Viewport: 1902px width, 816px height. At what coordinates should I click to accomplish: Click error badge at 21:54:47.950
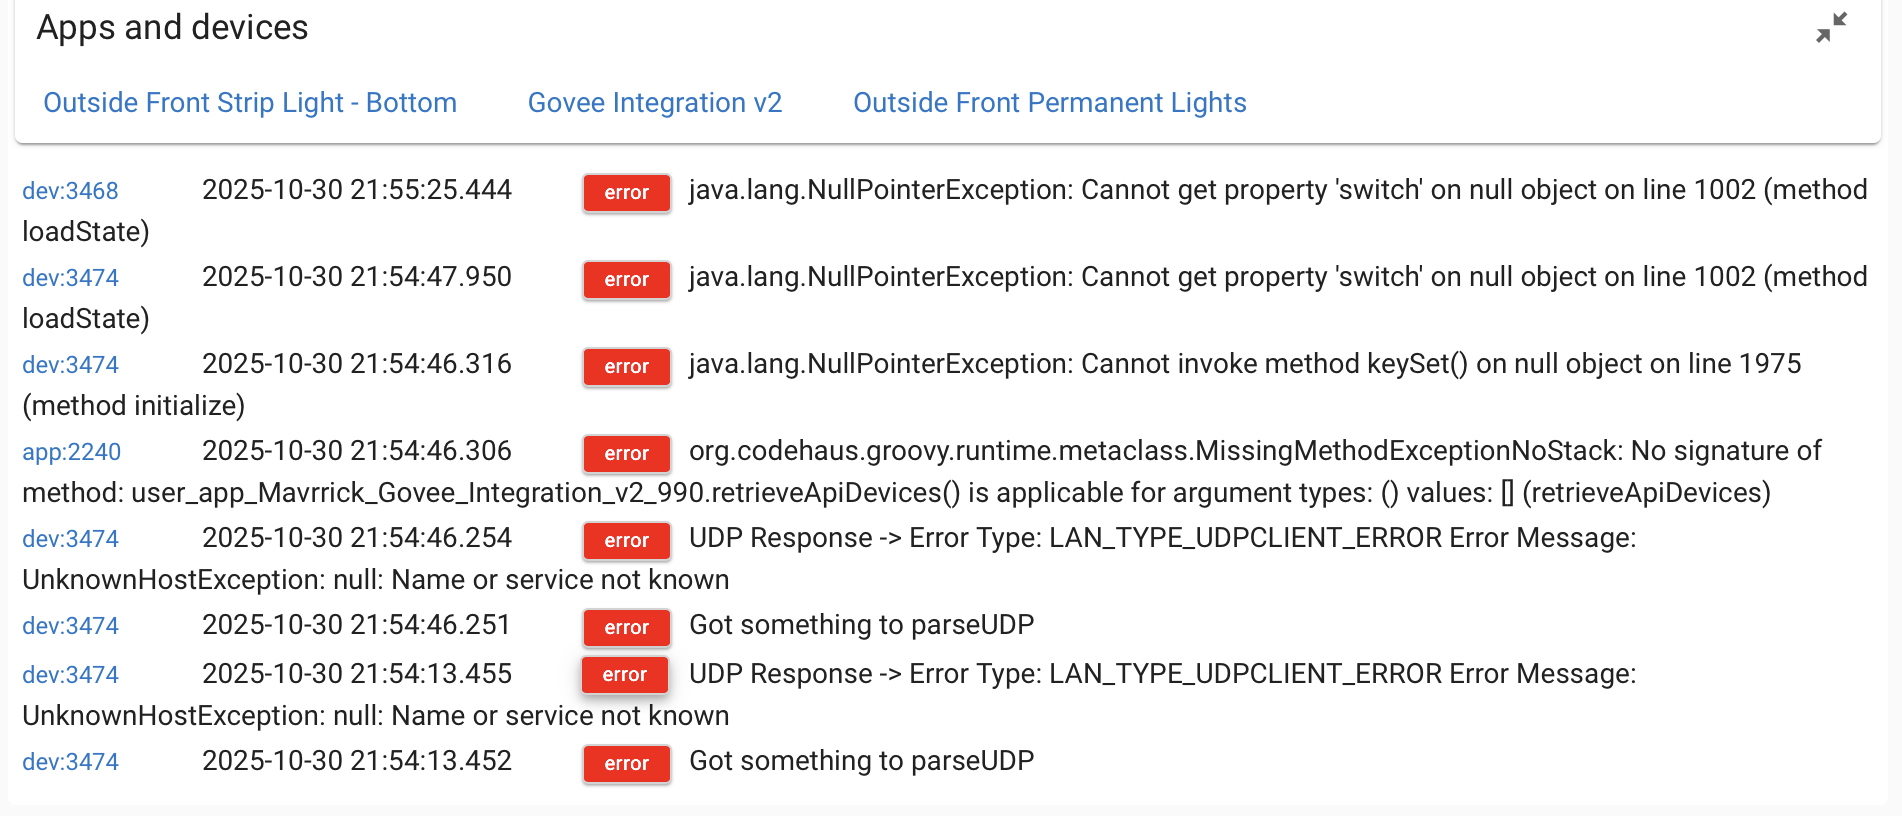pos(627,280)
